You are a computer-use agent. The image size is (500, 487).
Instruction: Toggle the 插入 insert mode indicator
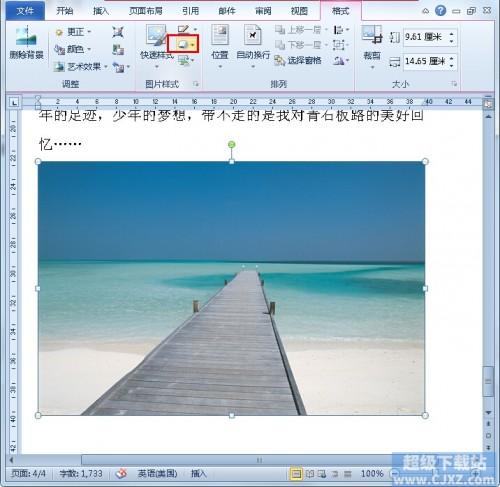pyautogui.click(x=198, y=473)
